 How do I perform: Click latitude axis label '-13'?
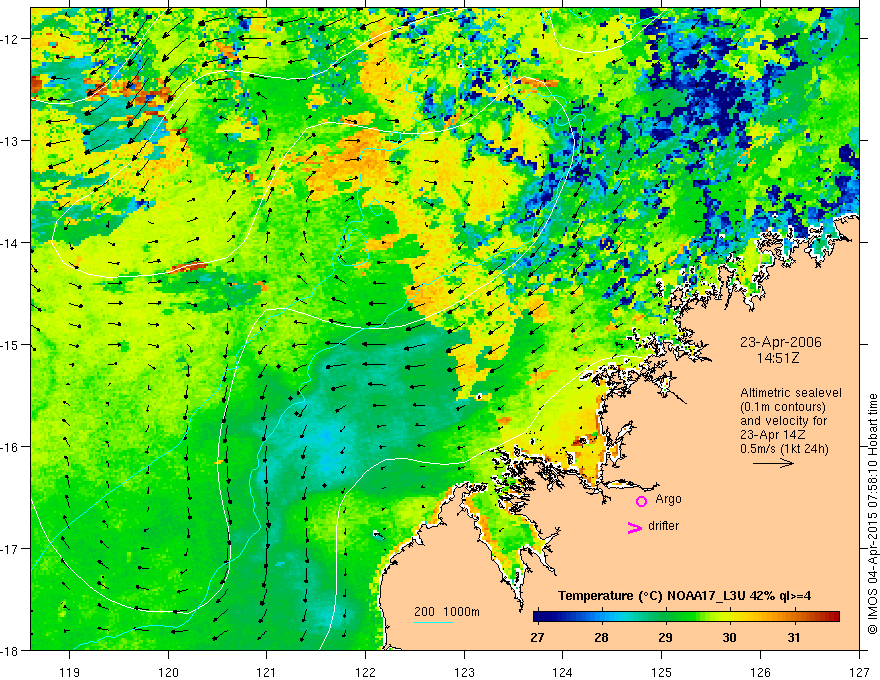[10, 141]
